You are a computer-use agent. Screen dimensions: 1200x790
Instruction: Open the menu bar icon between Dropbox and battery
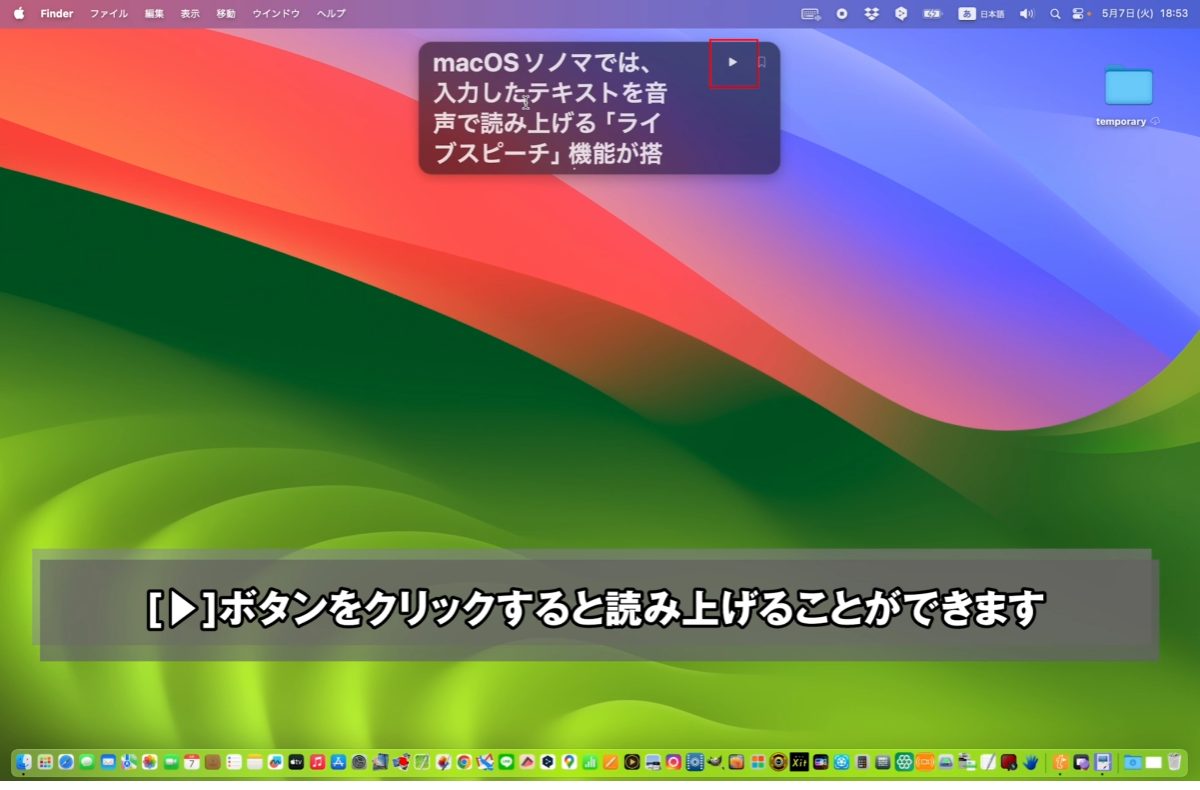tap(900, 14)
